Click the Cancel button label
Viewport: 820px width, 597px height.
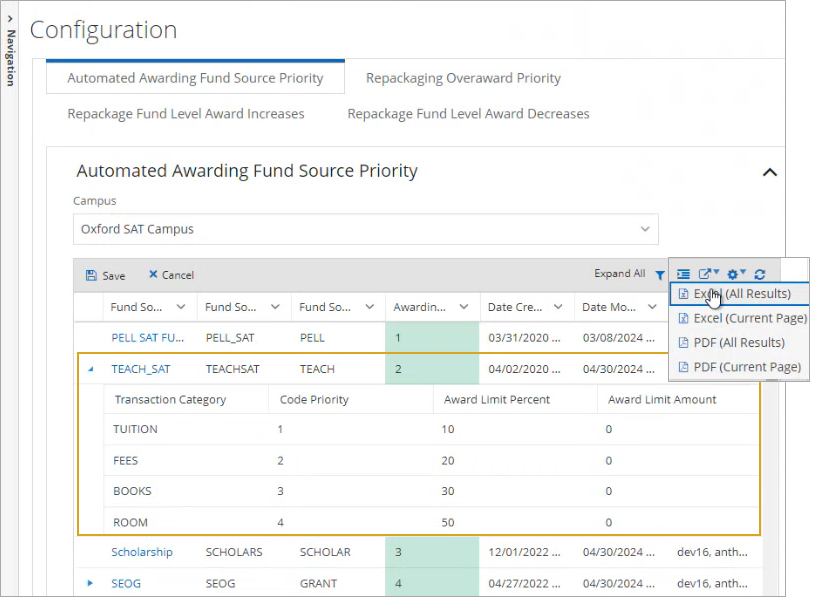178,275
